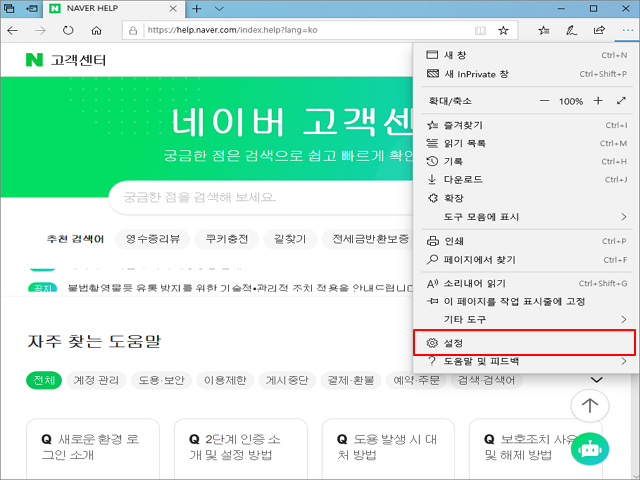Select the 예약·주문 category filter

click(416, 380)
